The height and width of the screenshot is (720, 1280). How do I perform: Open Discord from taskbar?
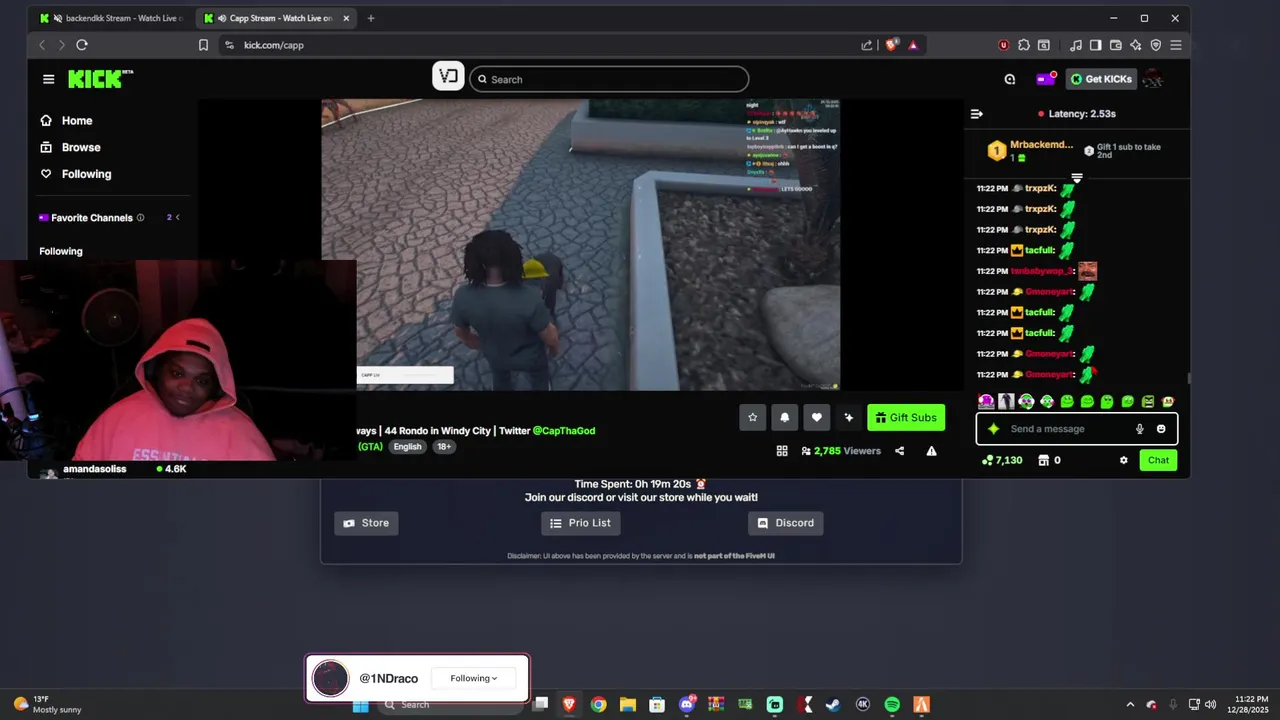(687, 705)
